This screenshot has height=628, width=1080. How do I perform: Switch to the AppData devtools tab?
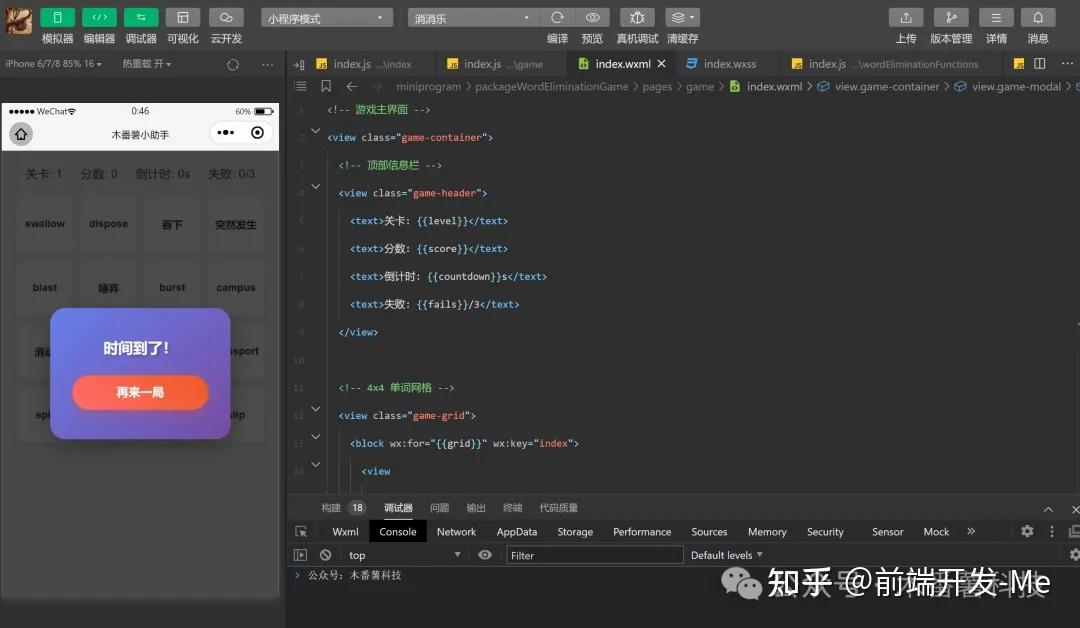pyautogui.click(x=517, y=532)
